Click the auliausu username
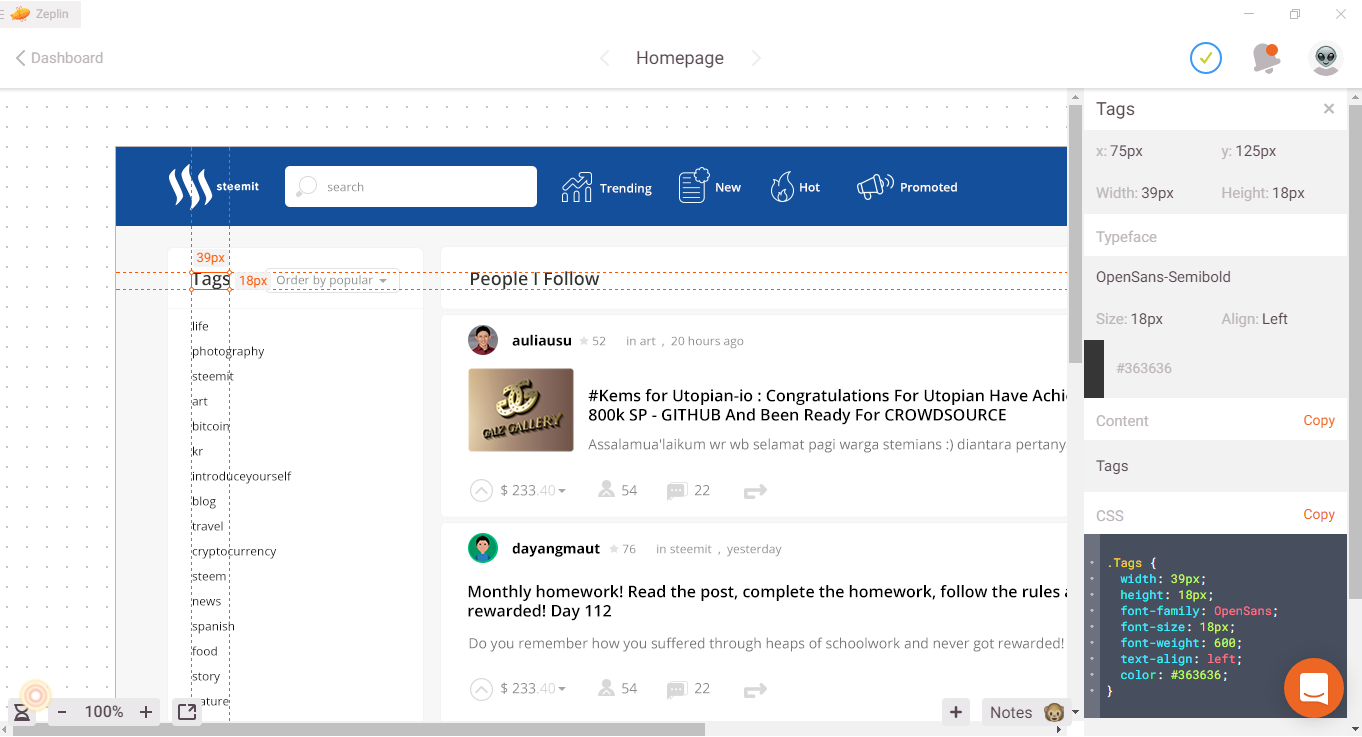The image size is (1362, 737). (x=542, y=340)
